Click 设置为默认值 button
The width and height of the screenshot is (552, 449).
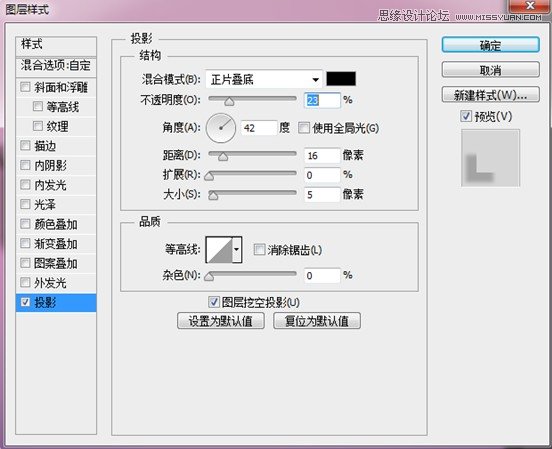coord(221,321)
